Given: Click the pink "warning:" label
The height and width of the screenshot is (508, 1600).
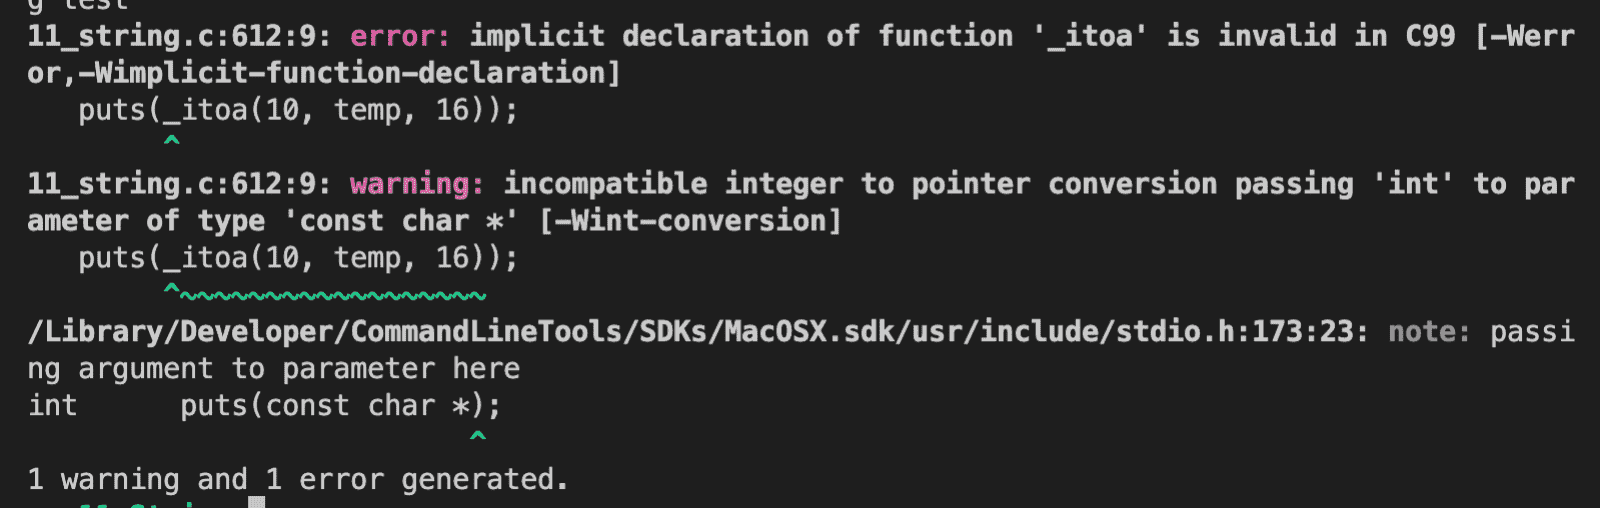Looking at the screenshot, I should coord(417,184).
